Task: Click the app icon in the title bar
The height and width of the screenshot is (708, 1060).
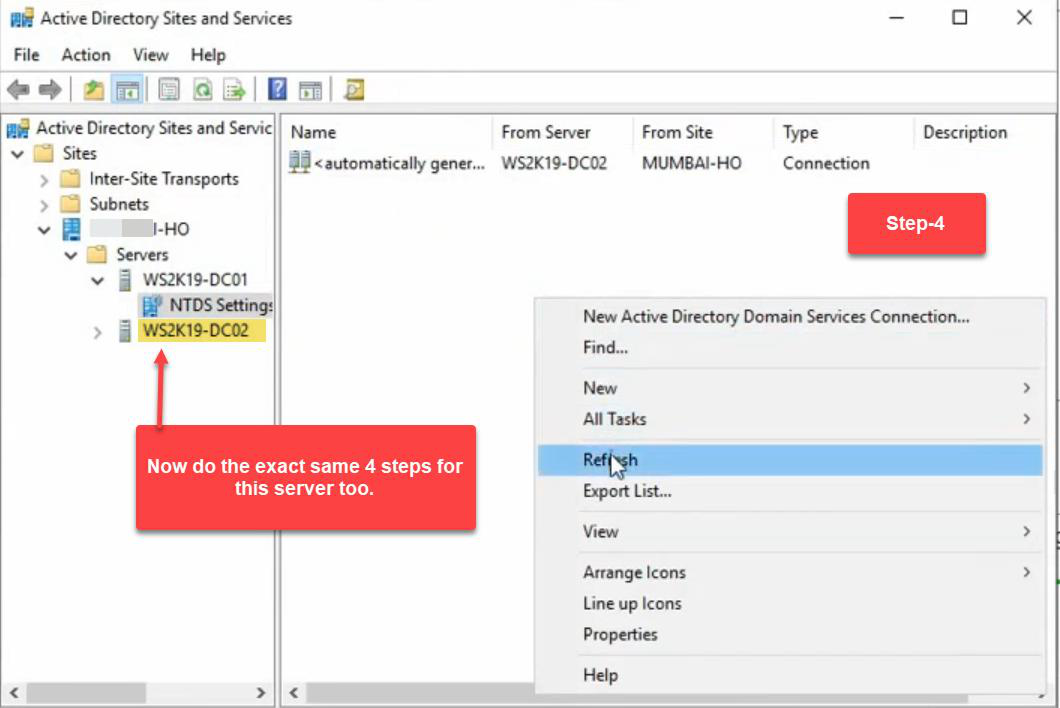Action: pos(22,18)
